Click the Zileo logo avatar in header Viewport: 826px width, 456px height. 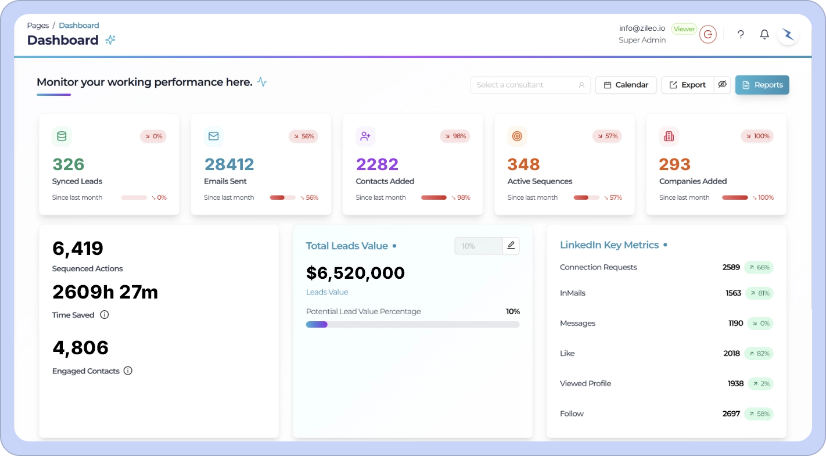tap(789, 34)
